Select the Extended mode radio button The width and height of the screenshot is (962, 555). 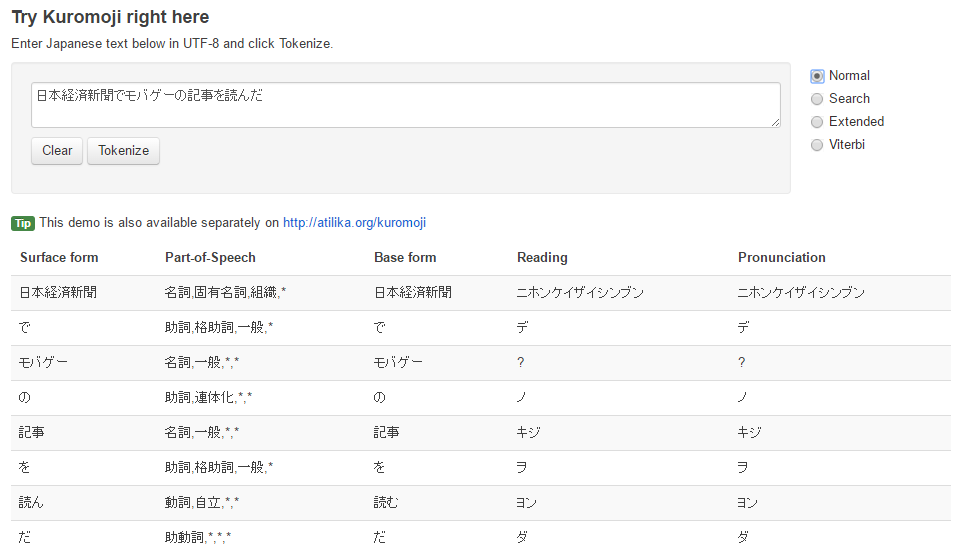(817, 122)
